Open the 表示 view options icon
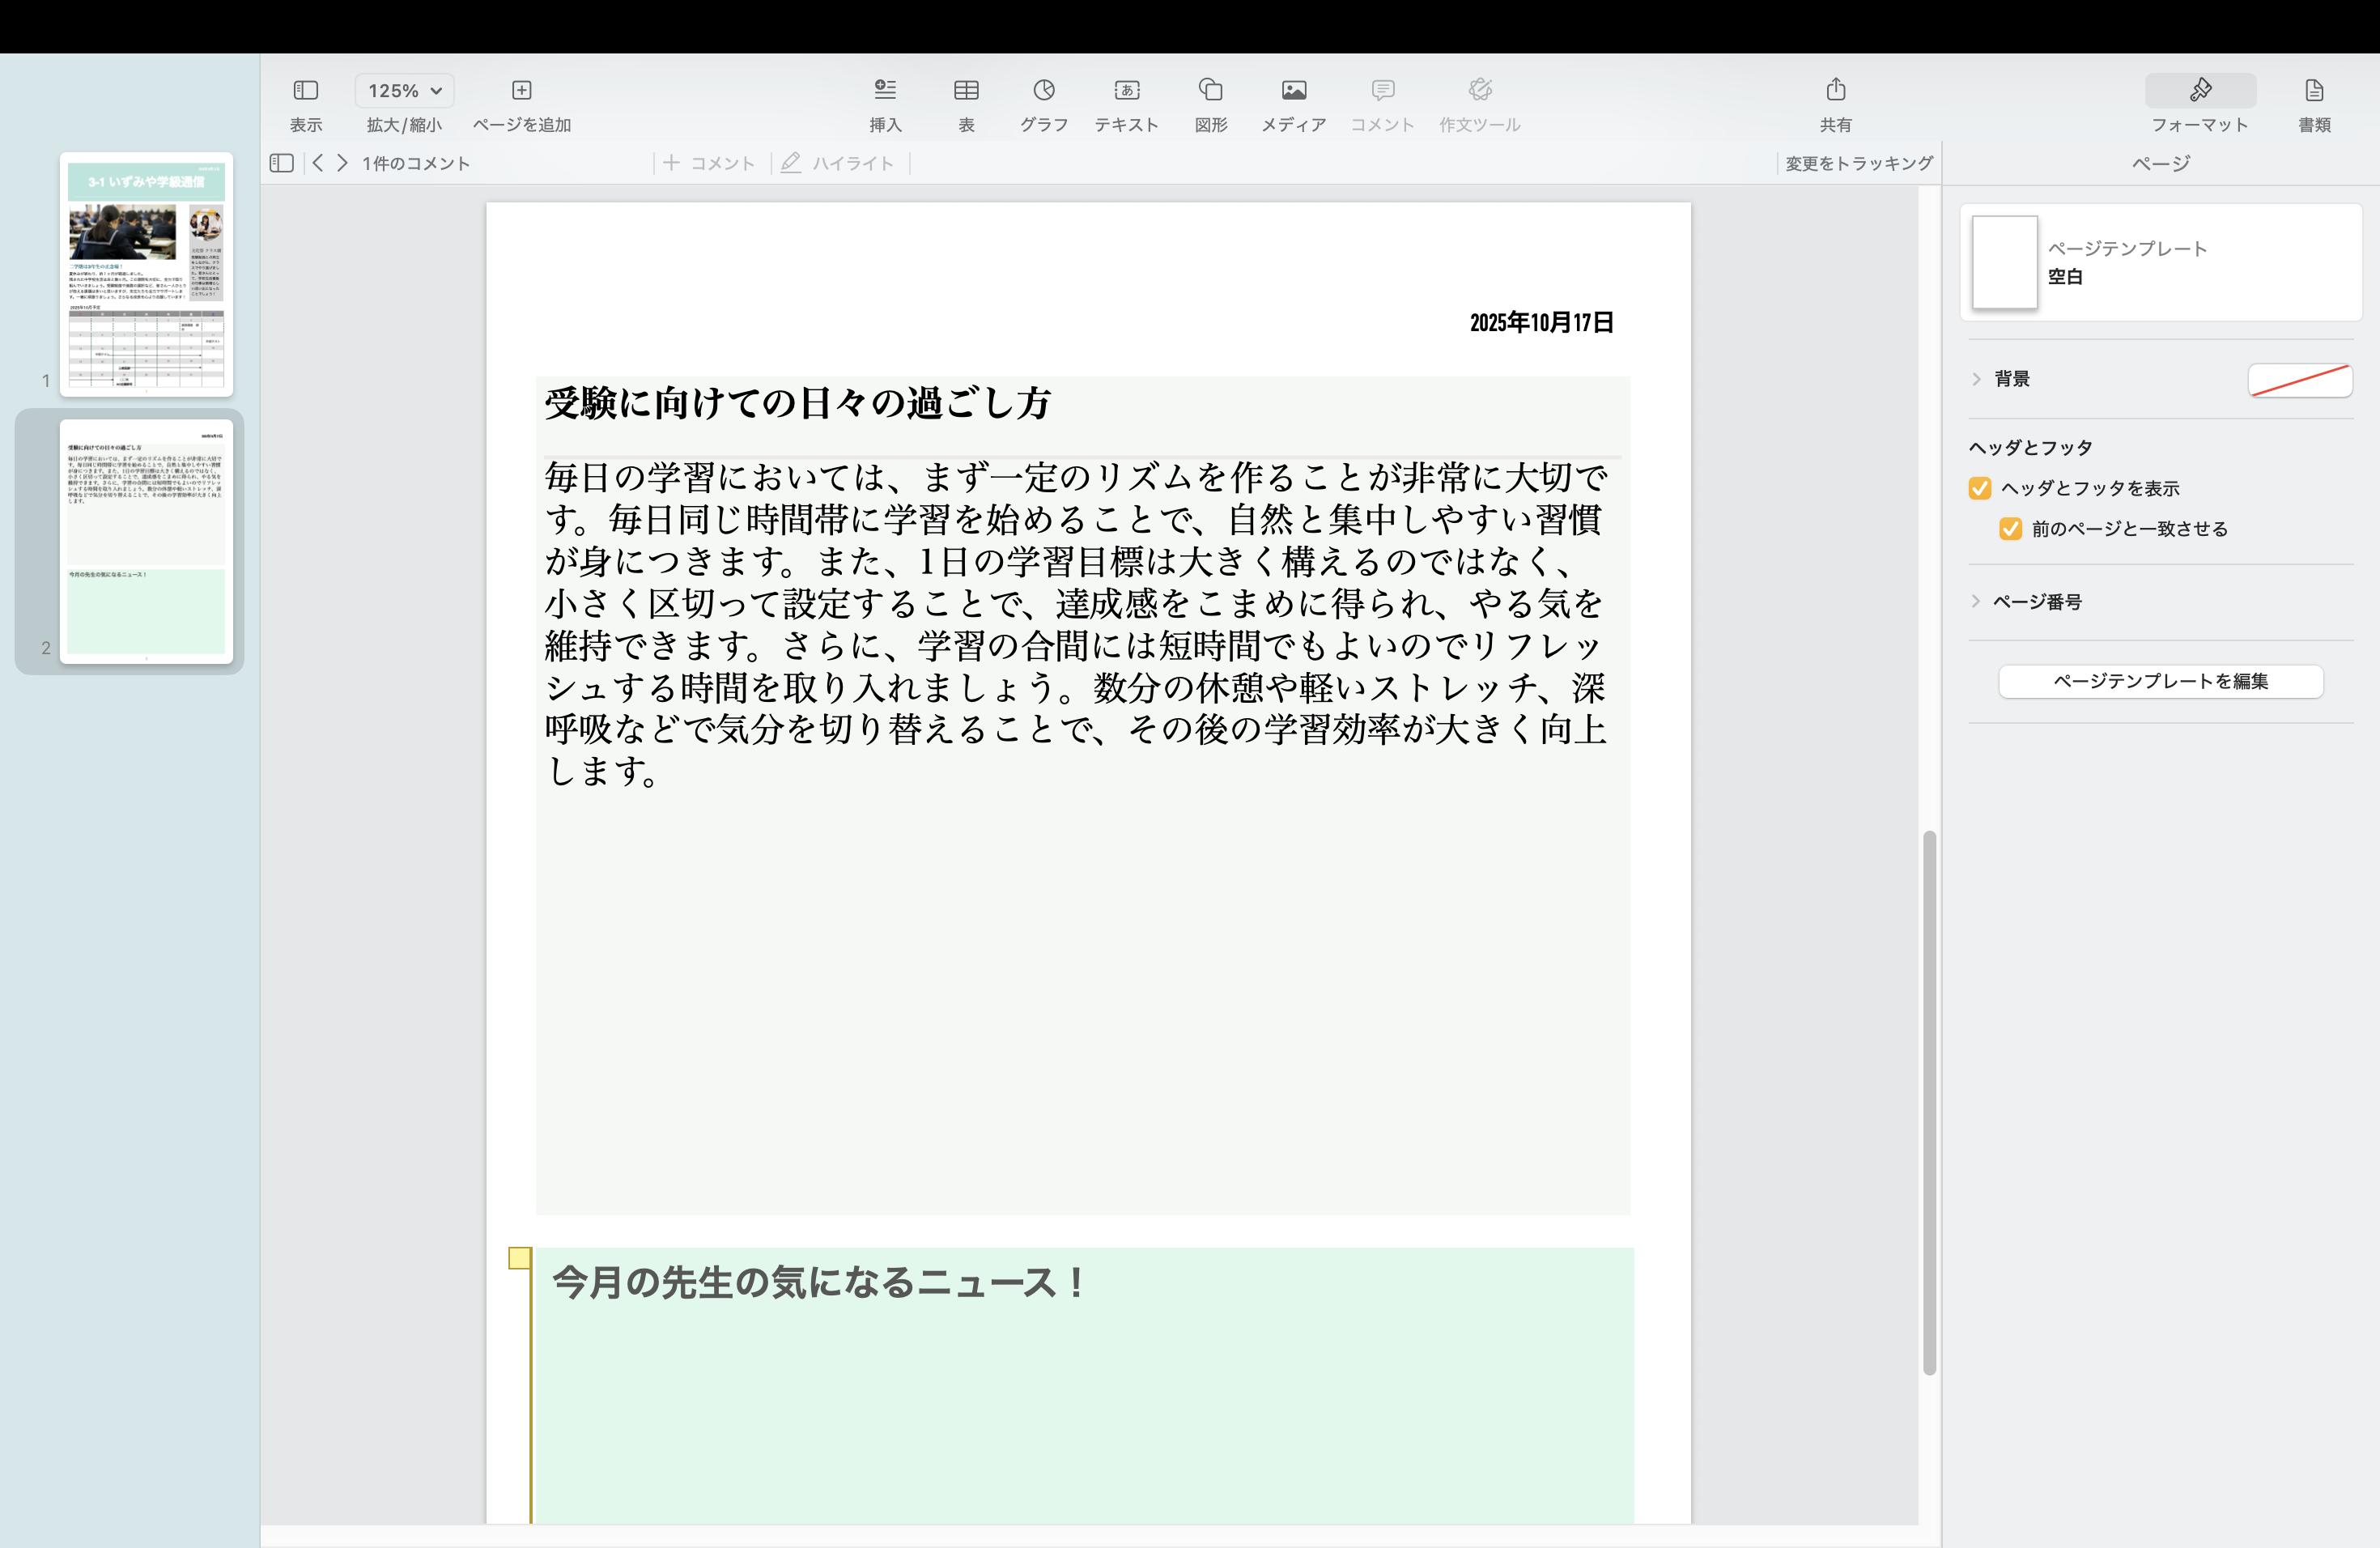 pos(305,91)
